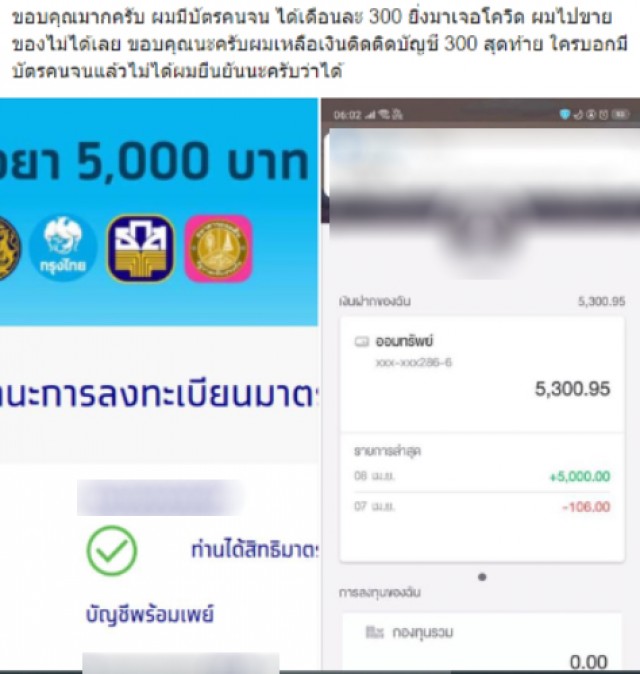Select the +5,000.00 transaction entry

click(482, 476)
